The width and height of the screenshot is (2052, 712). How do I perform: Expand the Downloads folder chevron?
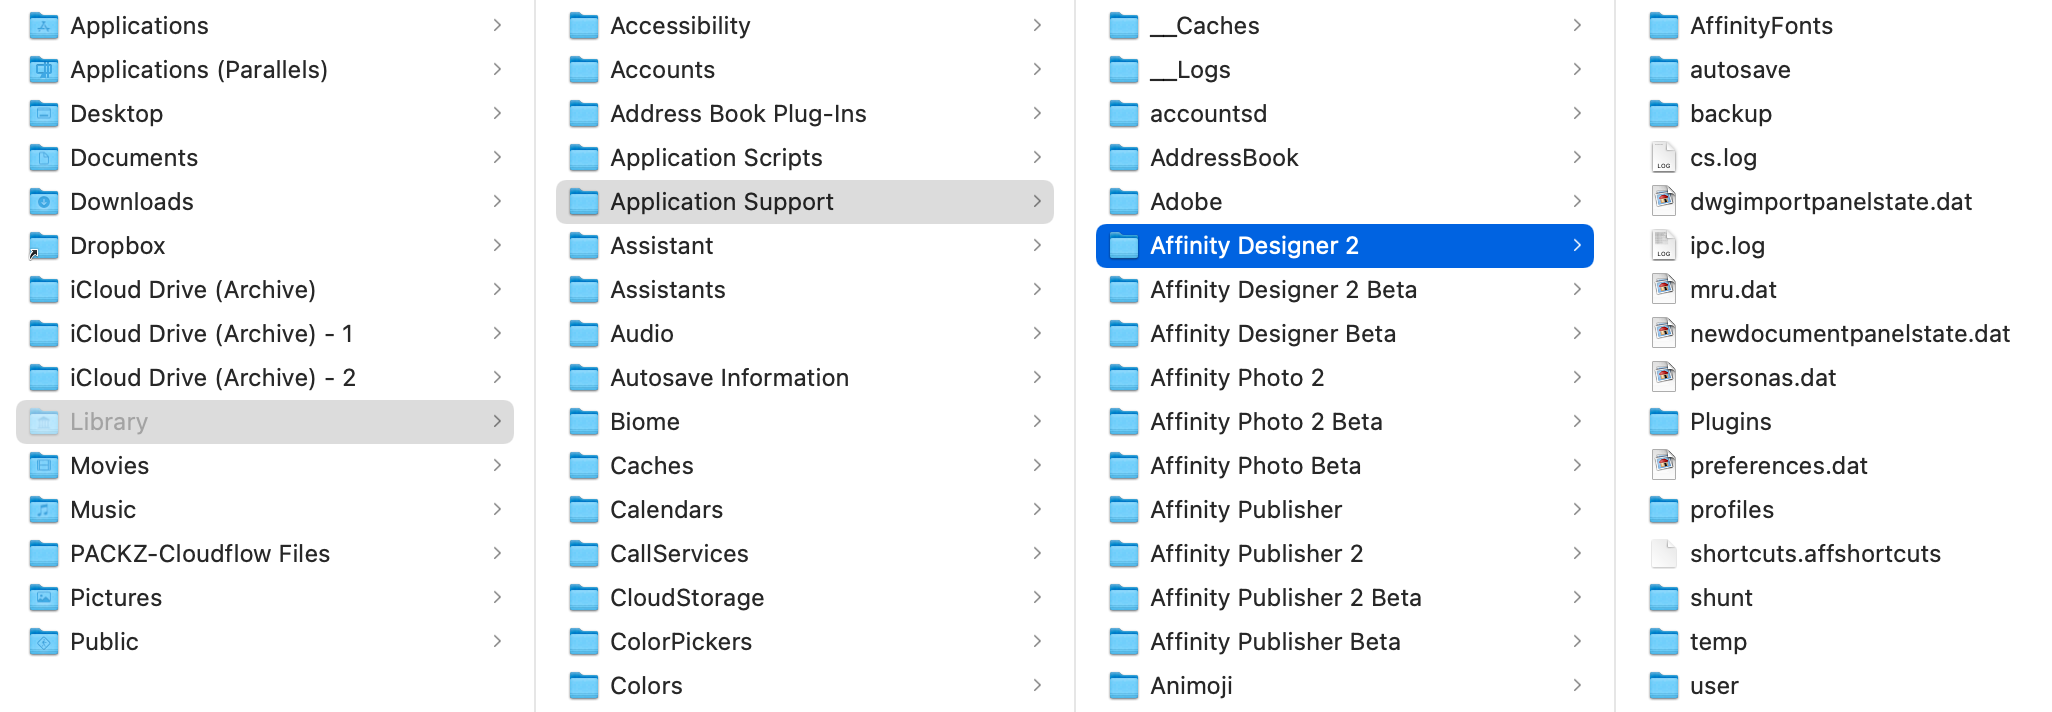click(x=497, y=202)
